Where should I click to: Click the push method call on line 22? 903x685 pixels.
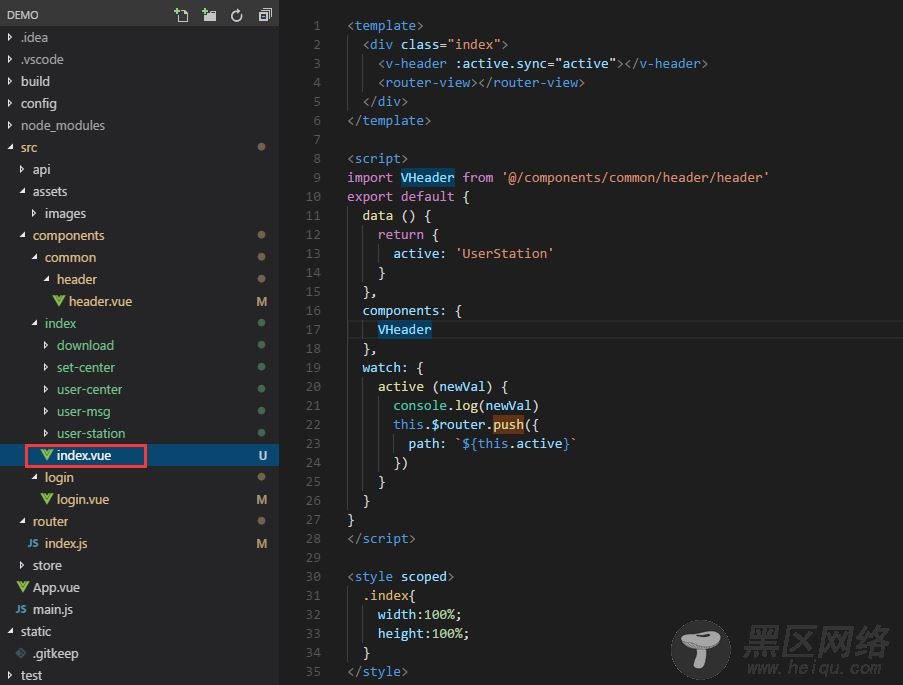coord(509,425)
